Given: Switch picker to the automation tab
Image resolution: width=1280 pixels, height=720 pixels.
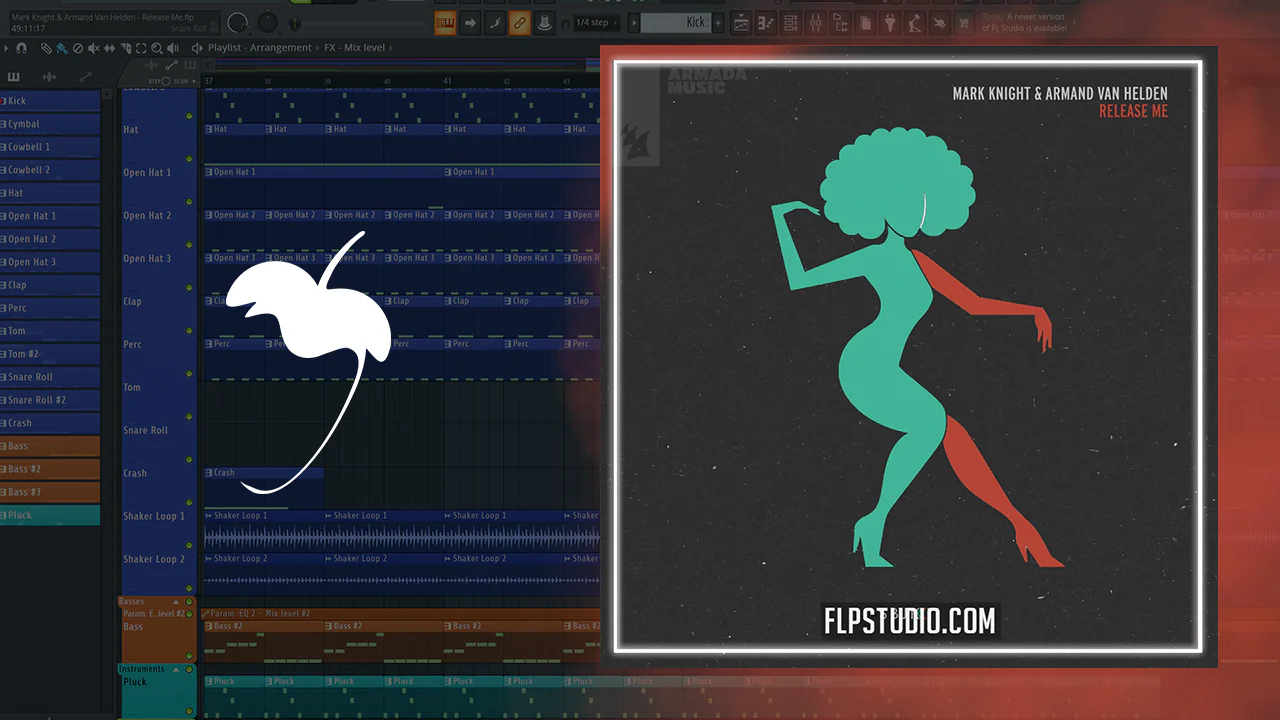Looking at the screenshot, I should click(x=85, y=77).
